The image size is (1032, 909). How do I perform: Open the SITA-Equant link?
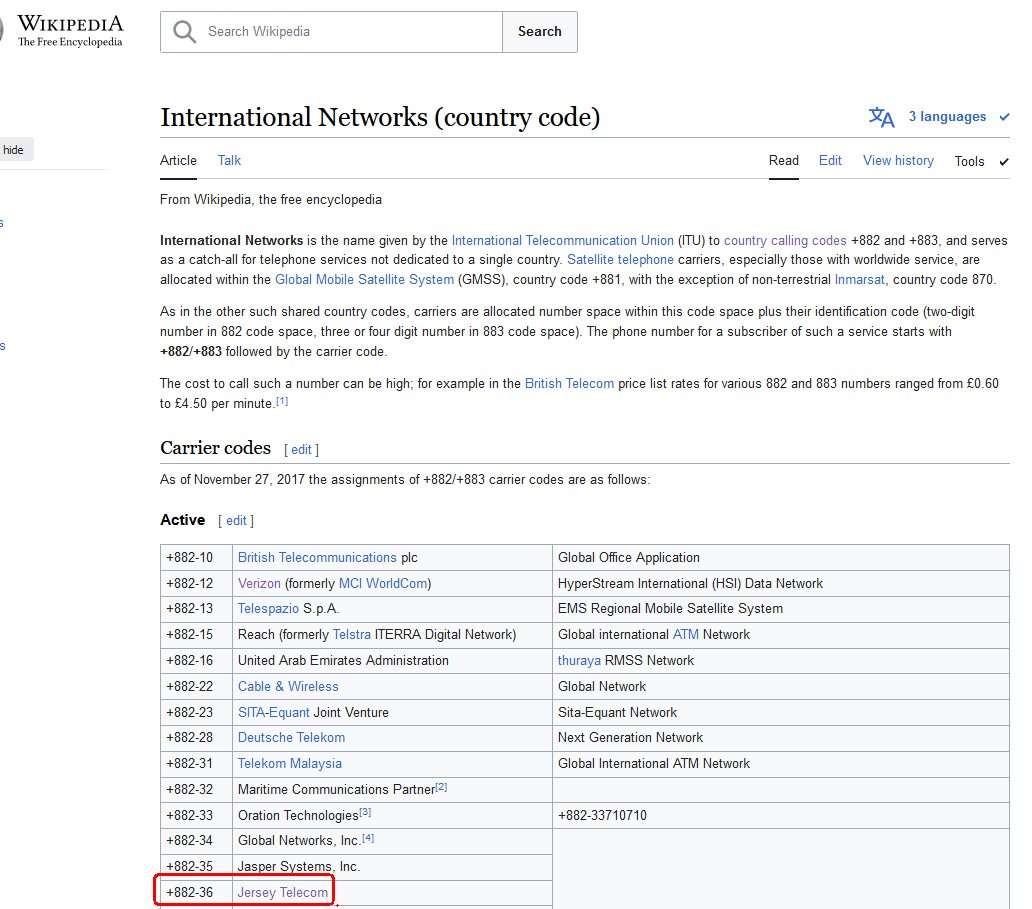click(x=274, y=712)
